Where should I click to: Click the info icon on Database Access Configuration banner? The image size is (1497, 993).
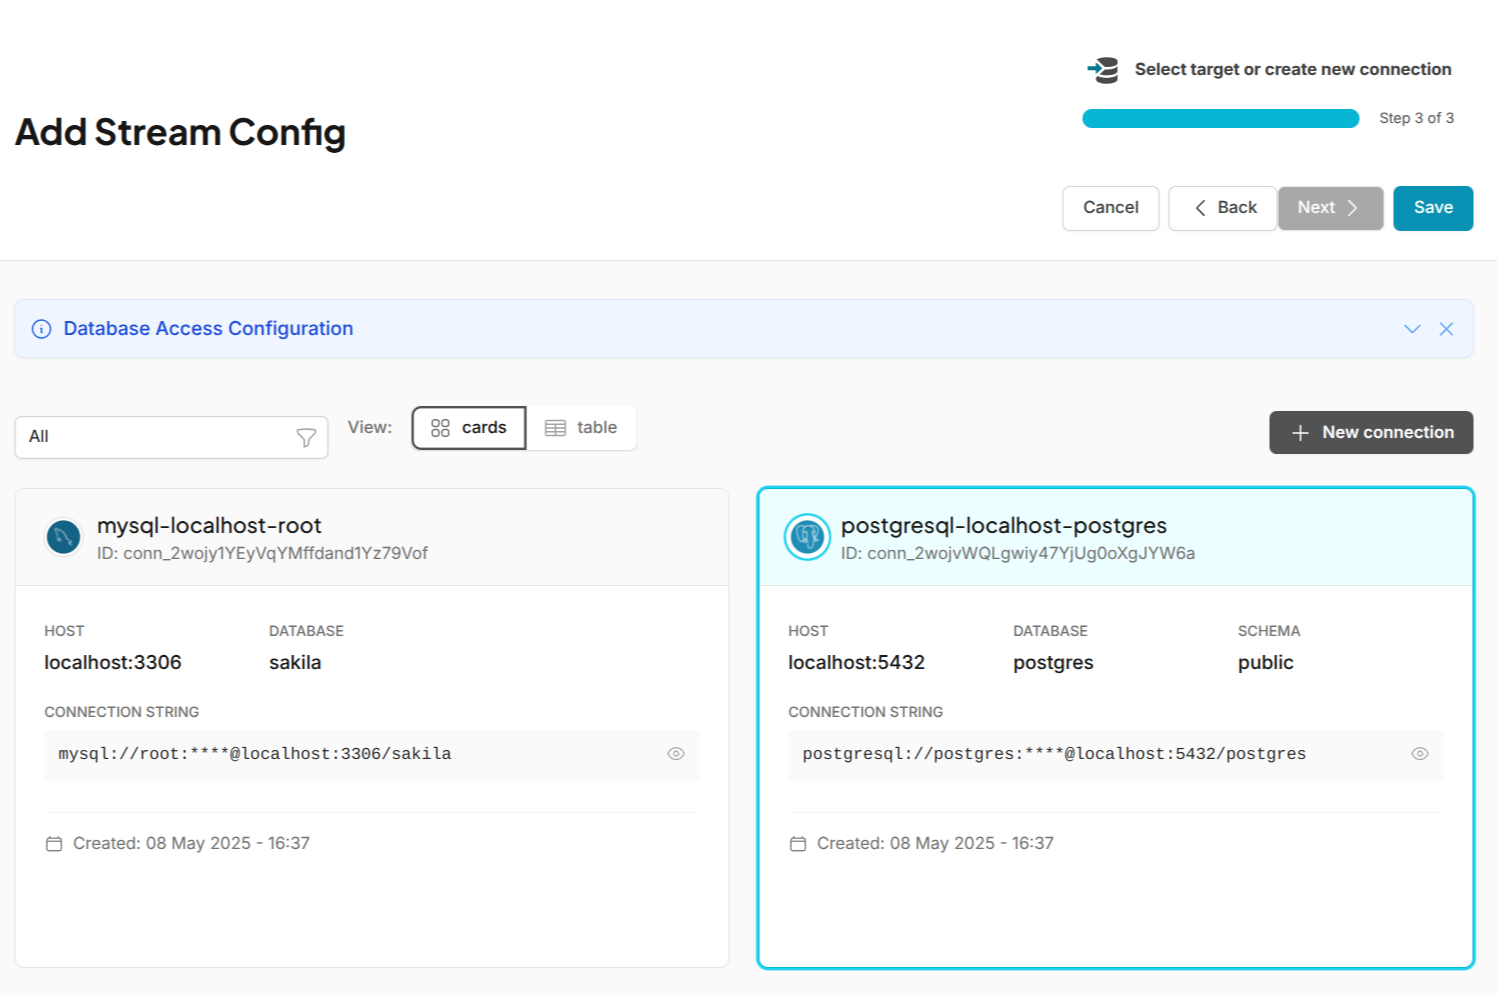pos(41,328)
